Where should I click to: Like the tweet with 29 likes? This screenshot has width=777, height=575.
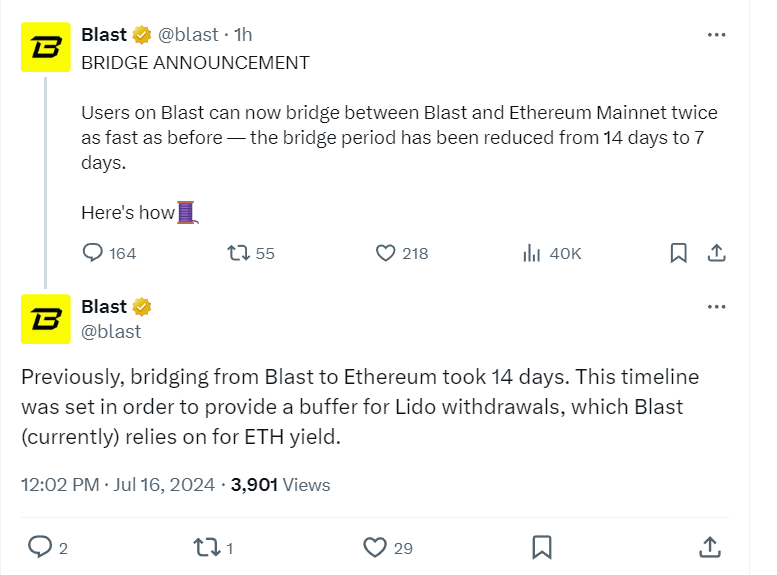point(388,548)
